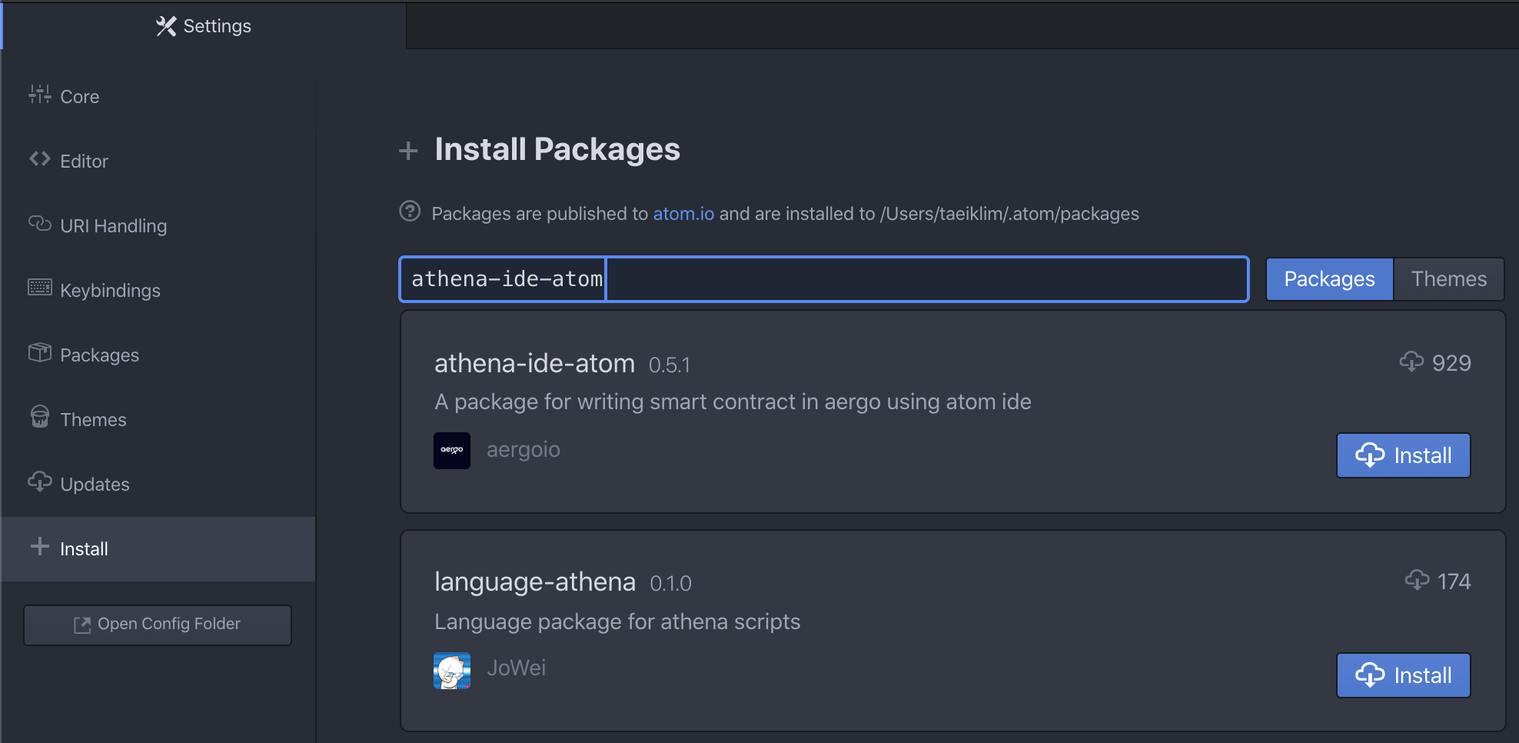Screen dimensions: 1519x743
Task: Click the URI Handling link icon
Action: coord(40,224)
